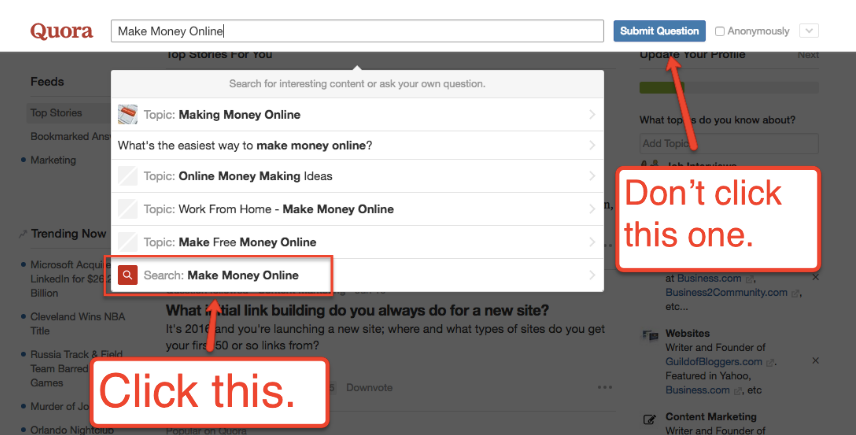Click the red magnifier search icon
856x435 pixels.
[128, 275]
